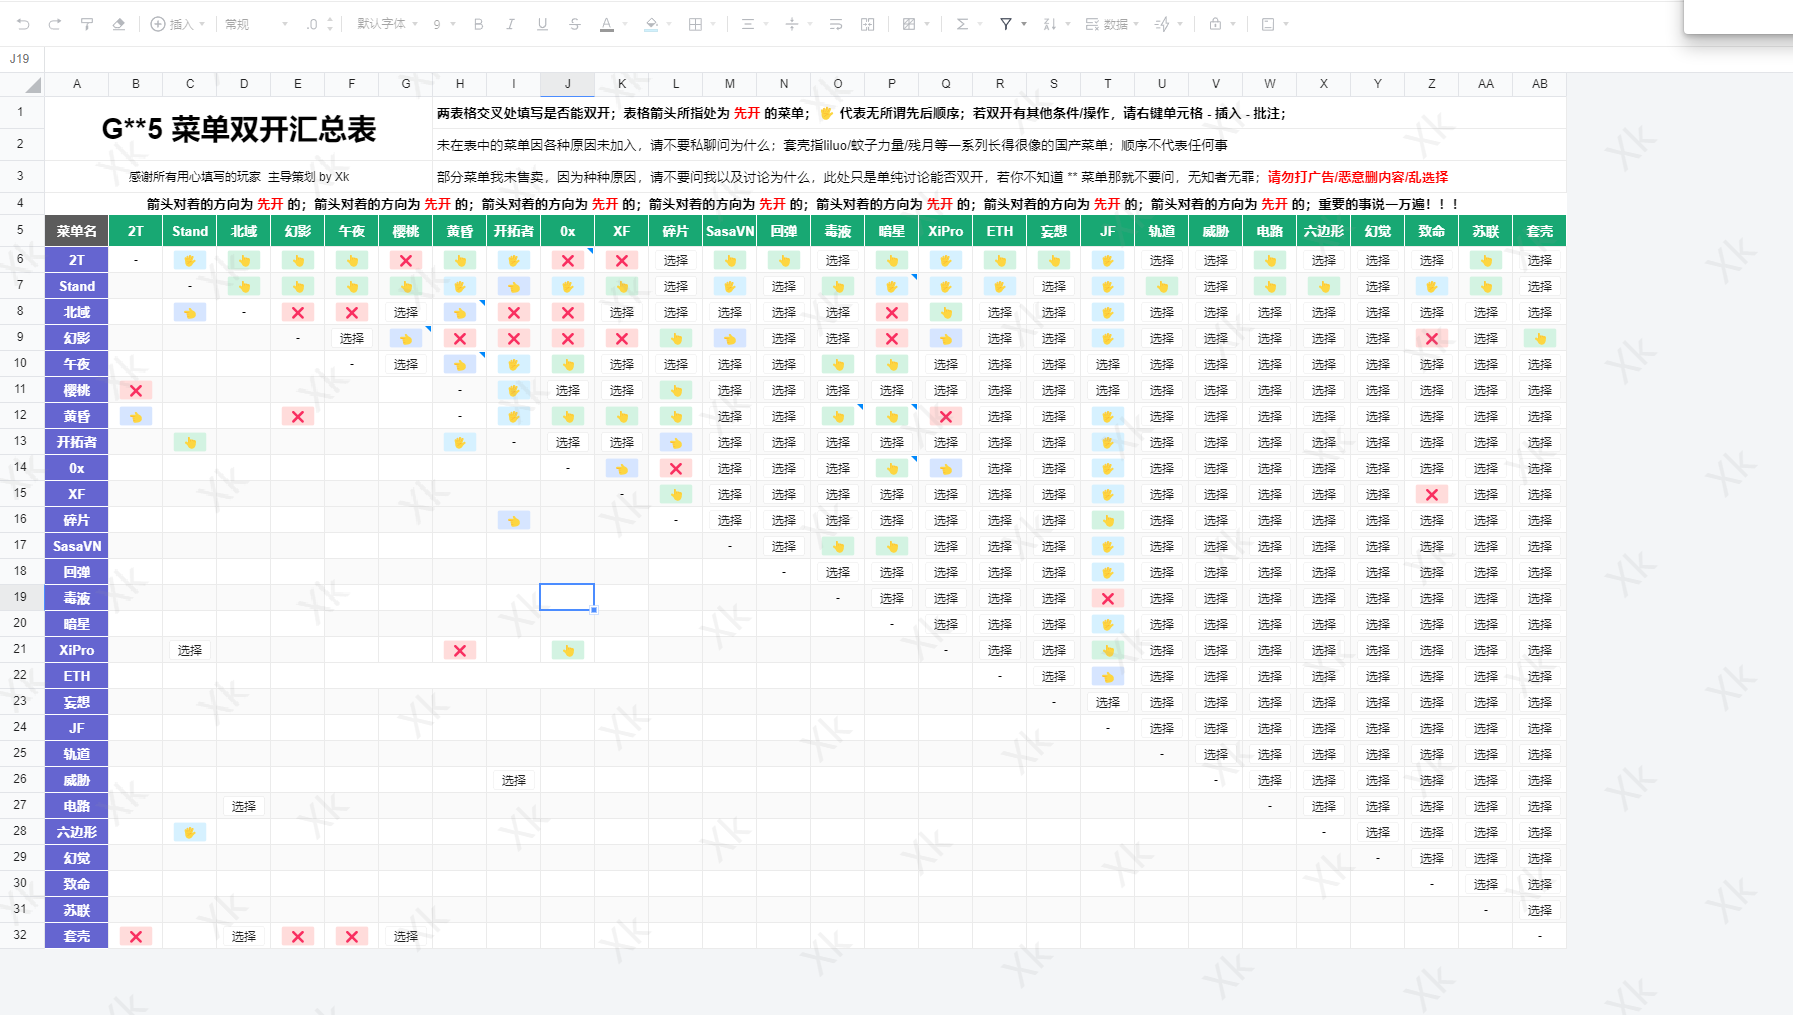Image resolution: width=1793 pixels, height=1015 pixels.
Task: Open the cell borders tool
Action: (x=696, y=24)
